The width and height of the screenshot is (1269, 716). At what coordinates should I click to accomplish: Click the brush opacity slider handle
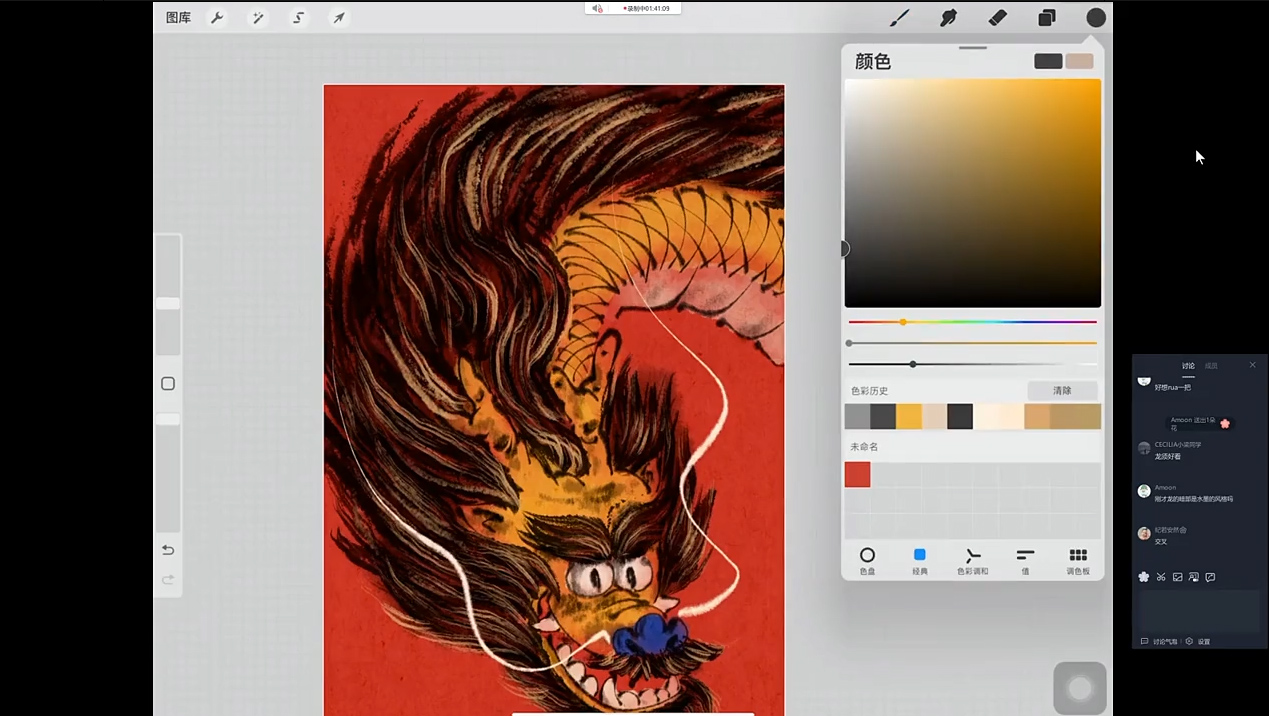tap(168, 419)
